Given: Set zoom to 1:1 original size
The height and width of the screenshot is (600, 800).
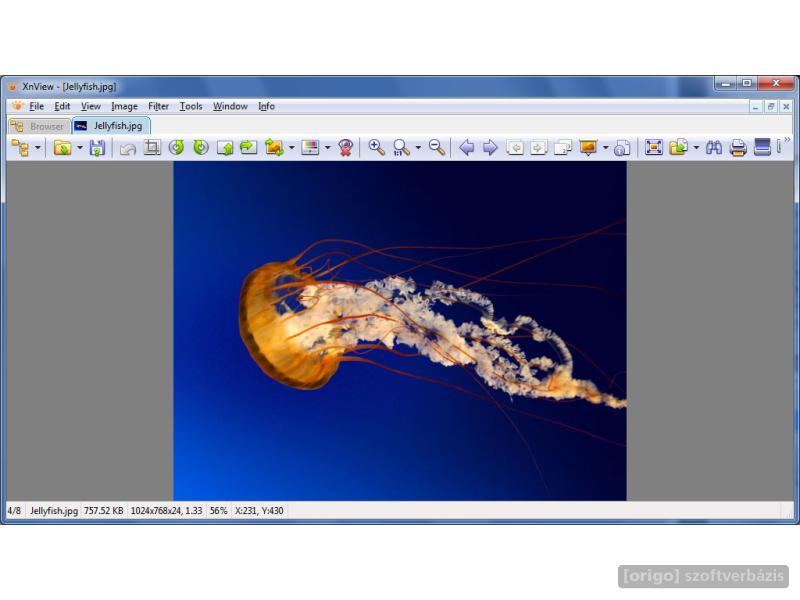Looking at the screenshot, I should pyautogui.click(x=402, y=148).
